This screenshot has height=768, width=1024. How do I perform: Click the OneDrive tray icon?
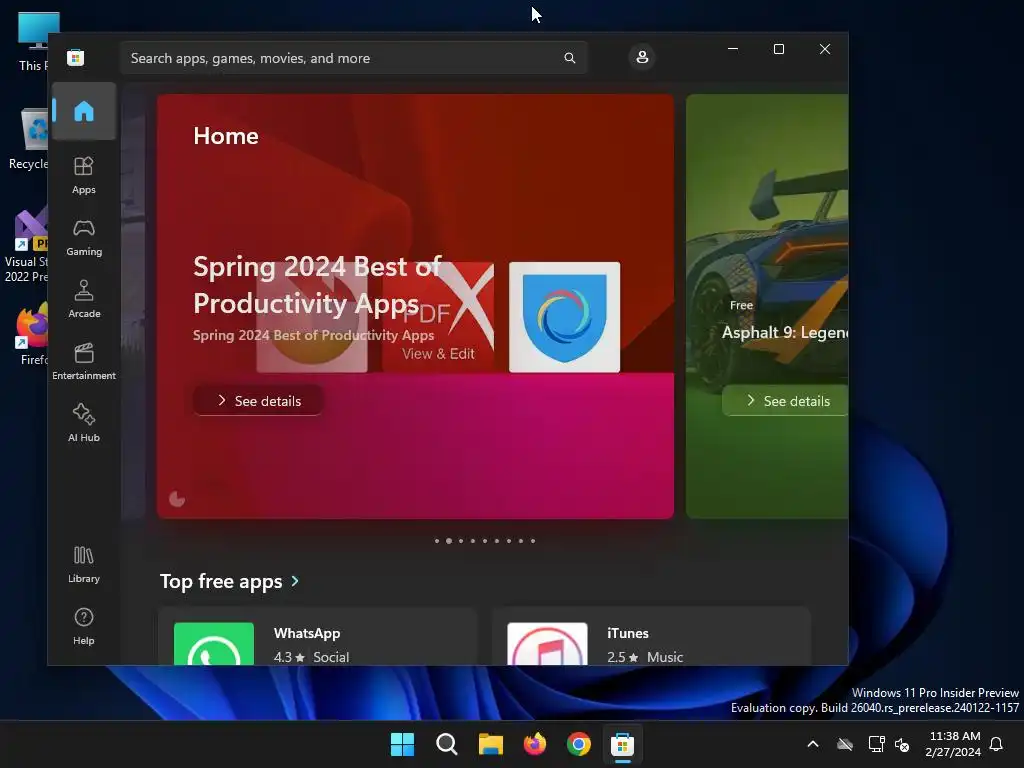click(x=845, y=744)
